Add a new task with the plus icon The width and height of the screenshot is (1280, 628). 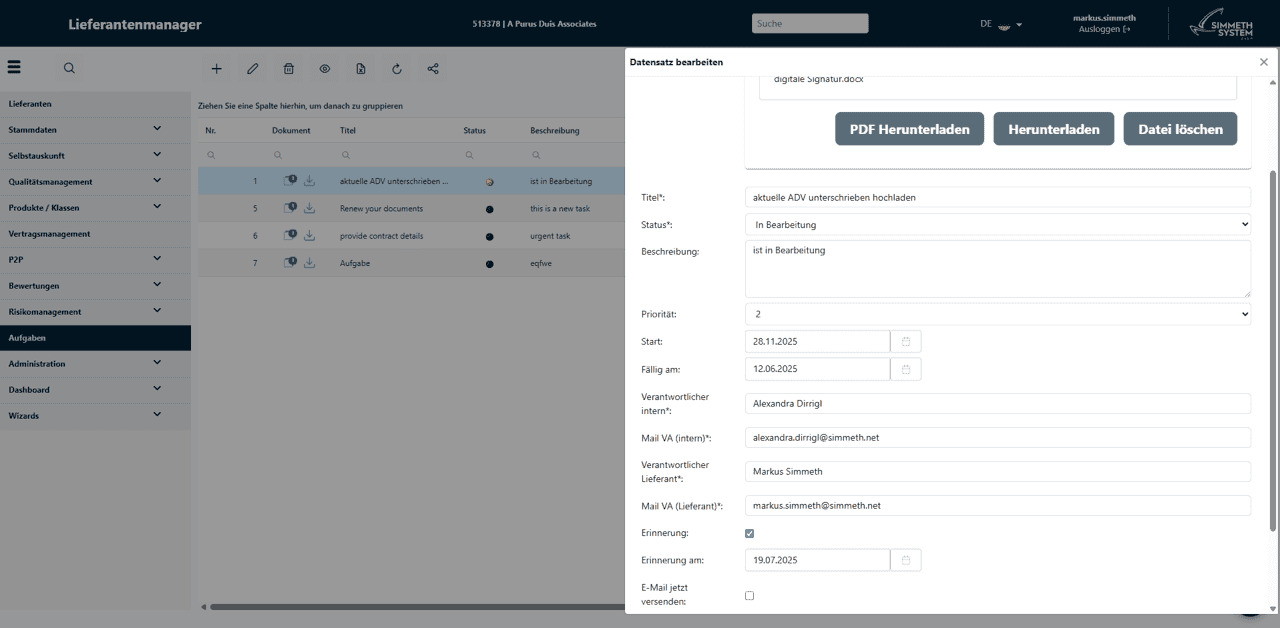(x=216, y=68)
